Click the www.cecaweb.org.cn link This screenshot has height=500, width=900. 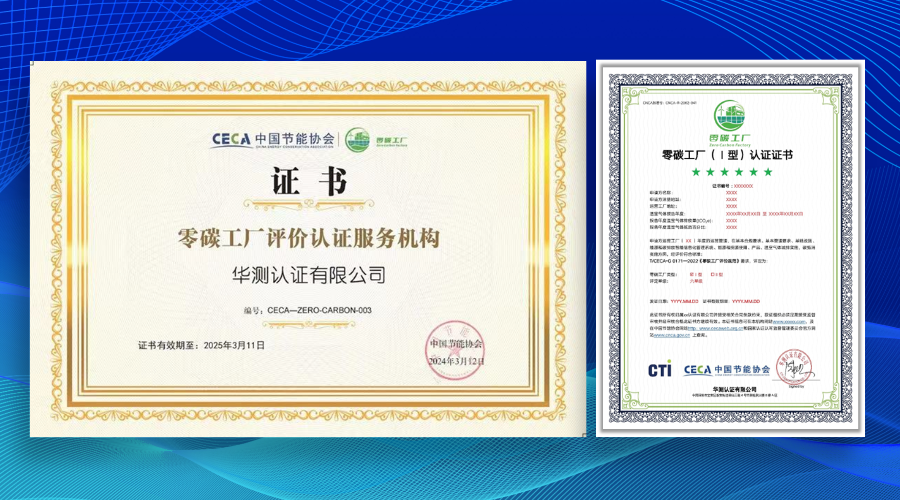716,328
